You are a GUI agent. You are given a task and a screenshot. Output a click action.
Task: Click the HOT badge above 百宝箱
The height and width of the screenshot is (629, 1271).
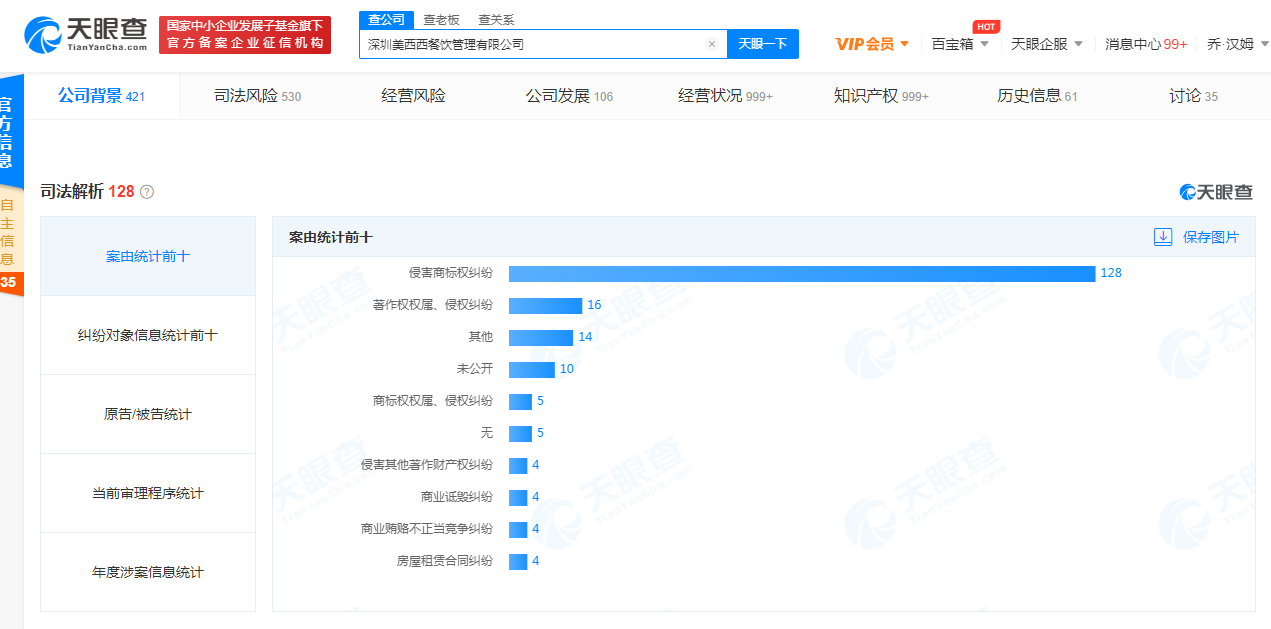coord(985,27)
